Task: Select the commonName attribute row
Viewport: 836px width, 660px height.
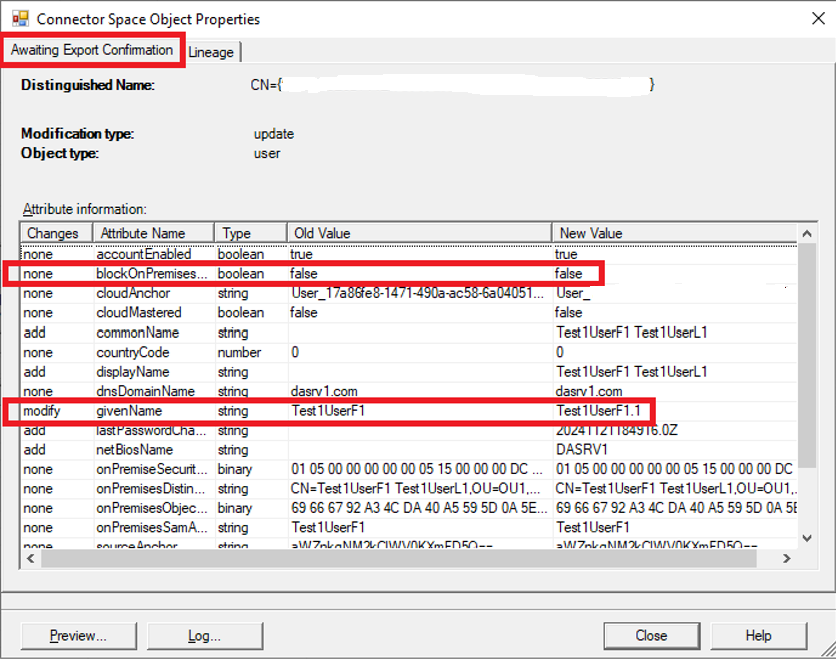Action: [x=409, y=333]
